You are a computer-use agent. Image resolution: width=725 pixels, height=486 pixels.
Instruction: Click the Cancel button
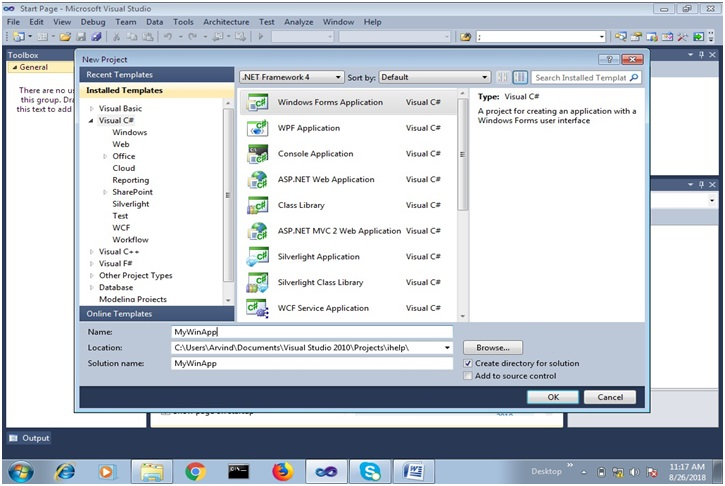610,397
